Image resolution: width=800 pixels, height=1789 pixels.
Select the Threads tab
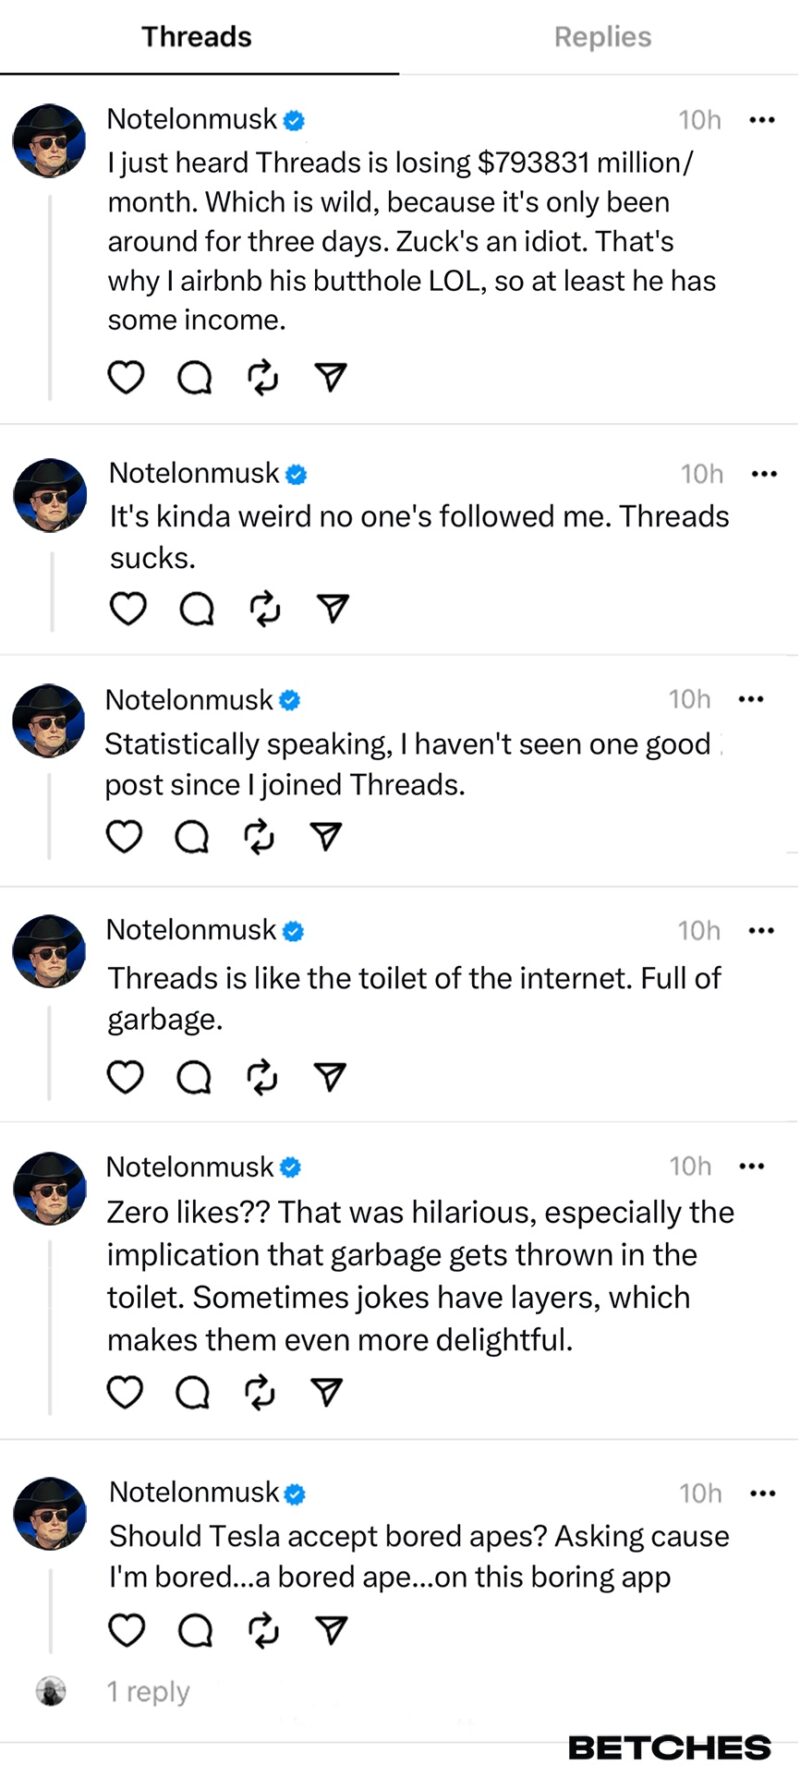[x=196, y=36]
